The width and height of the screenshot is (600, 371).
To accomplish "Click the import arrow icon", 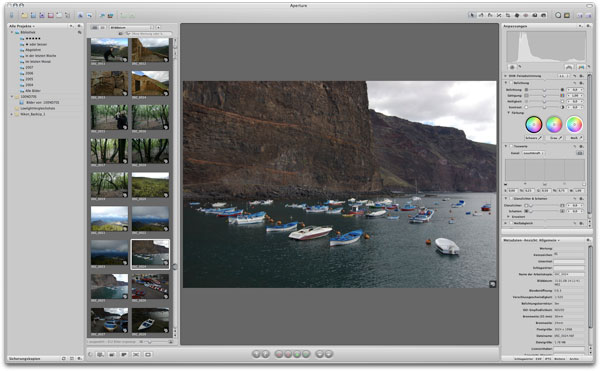I will pos(11,15).
